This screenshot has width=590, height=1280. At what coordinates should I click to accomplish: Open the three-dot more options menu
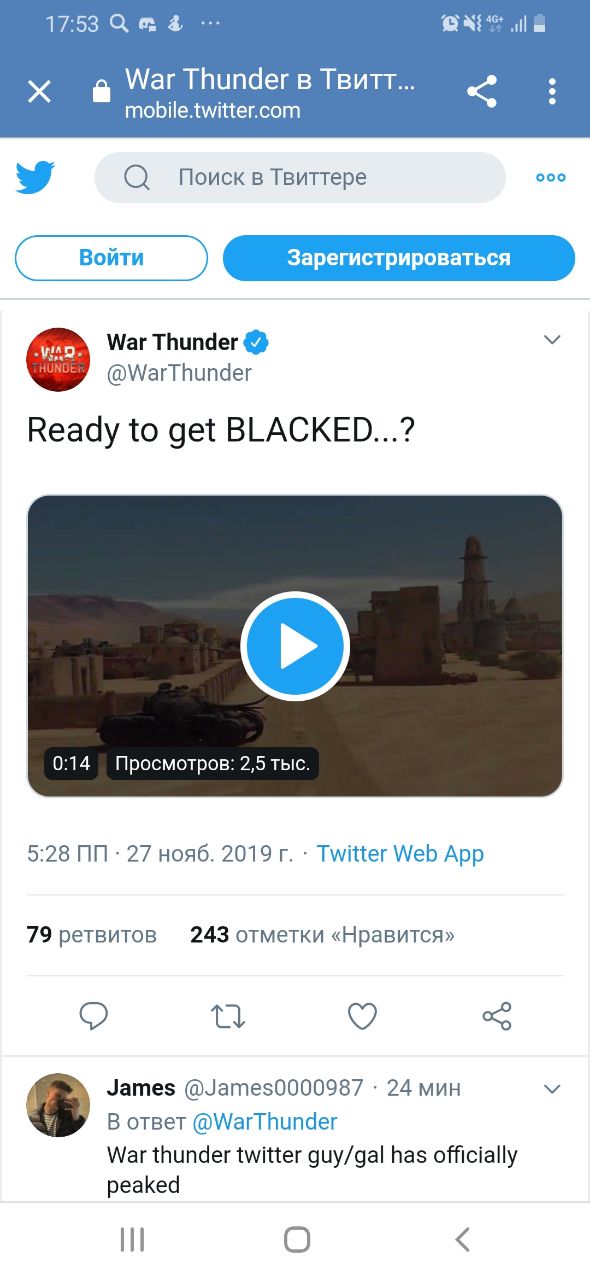551,178
